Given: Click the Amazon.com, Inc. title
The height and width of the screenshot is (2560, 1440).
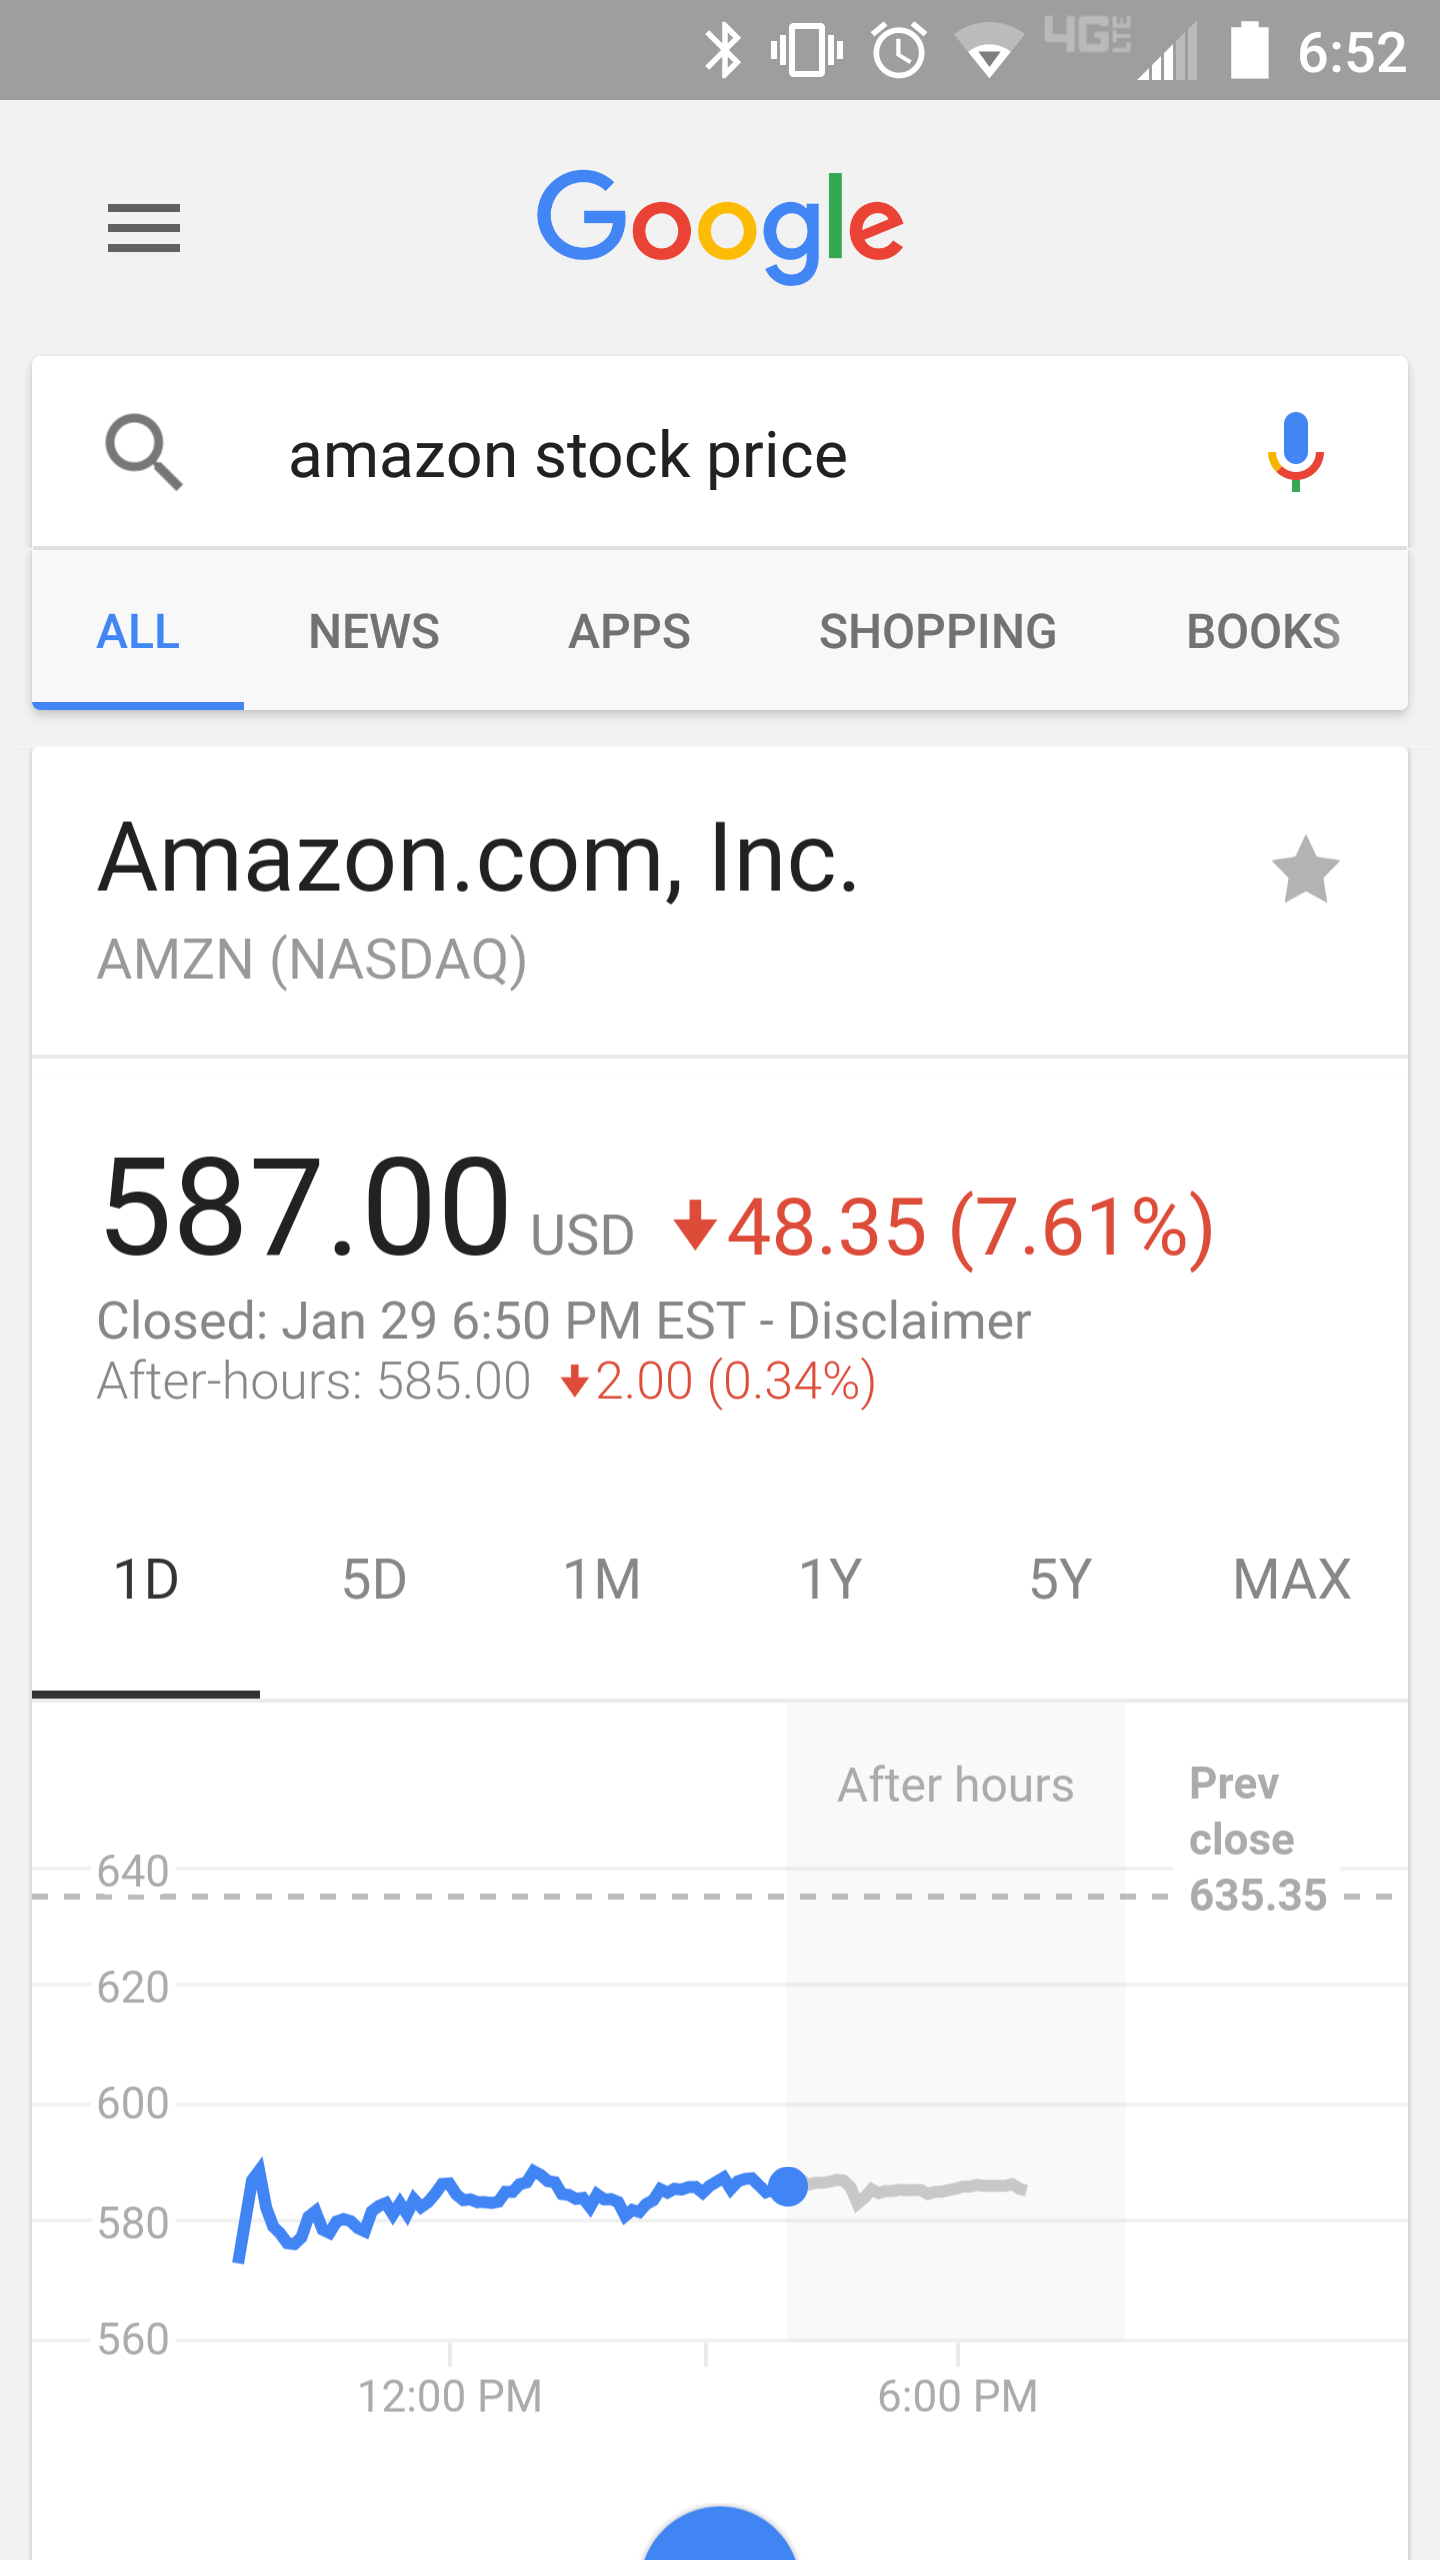Looking at the screenshot, I should [478, 858].
